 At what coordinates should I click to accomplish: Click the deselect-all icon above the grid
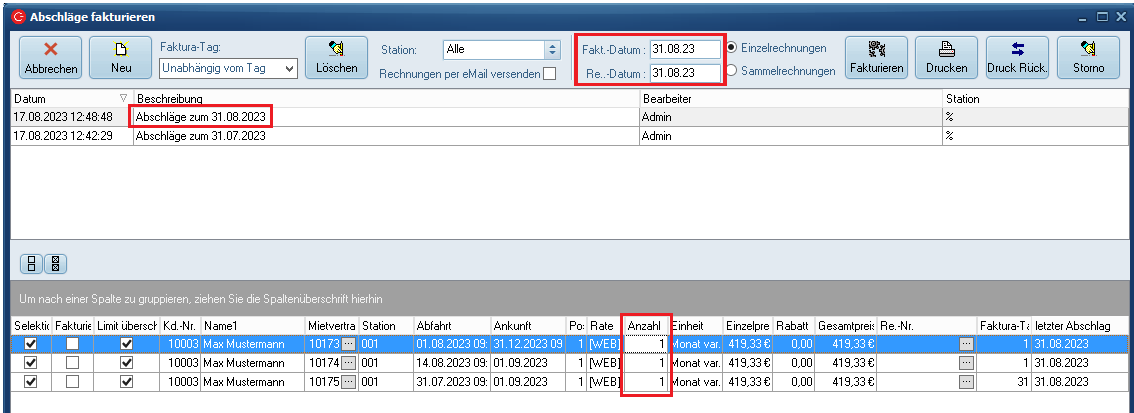pos(56,265)
